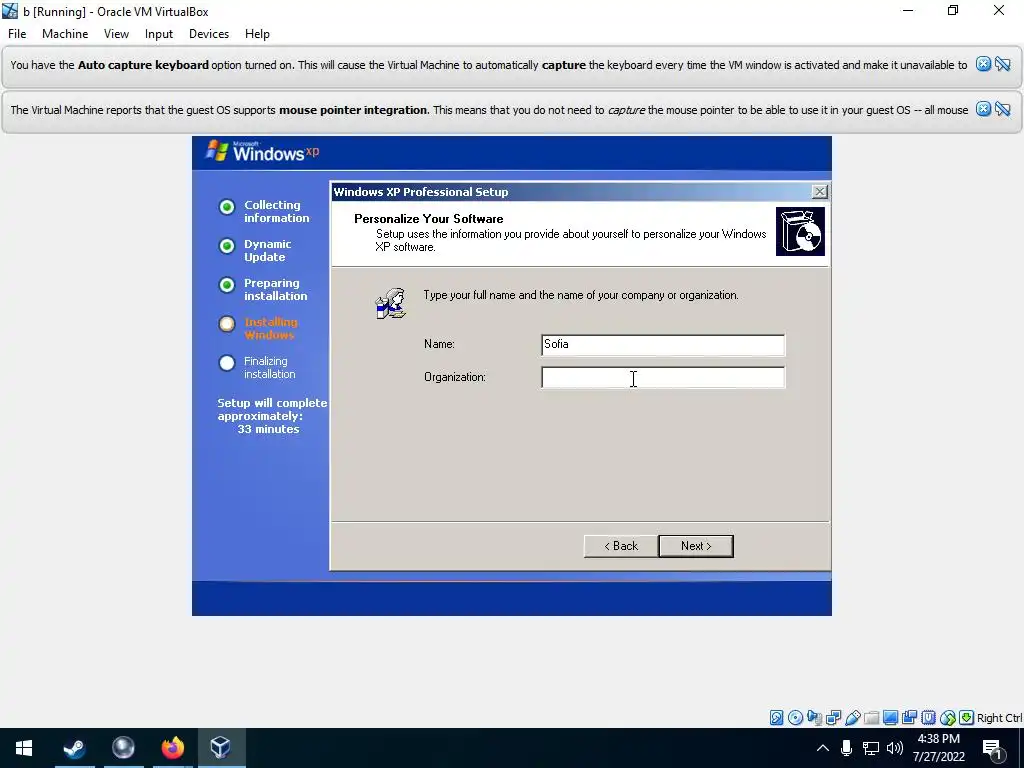The image size is (1024, 768).
Task: Open the Devices menu
Action: pyautogui.click(x=209, y=34)
